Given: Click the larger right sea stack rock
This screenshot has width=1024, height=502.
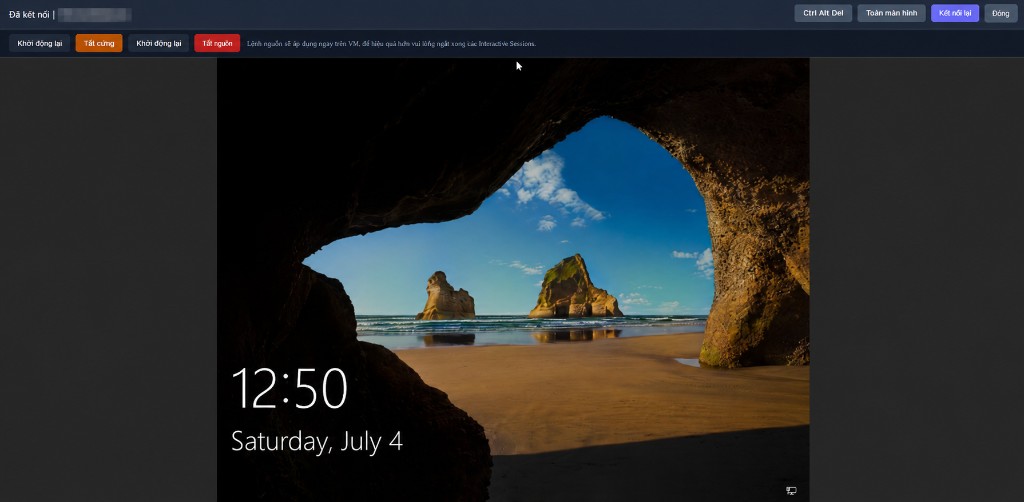Looking at the screenshot, I should coord(573,288).
